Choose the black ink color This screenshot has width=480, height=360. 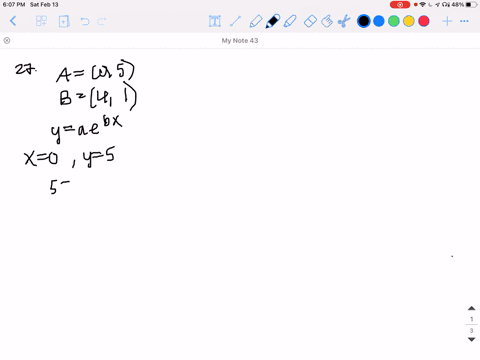click(364, 21)
